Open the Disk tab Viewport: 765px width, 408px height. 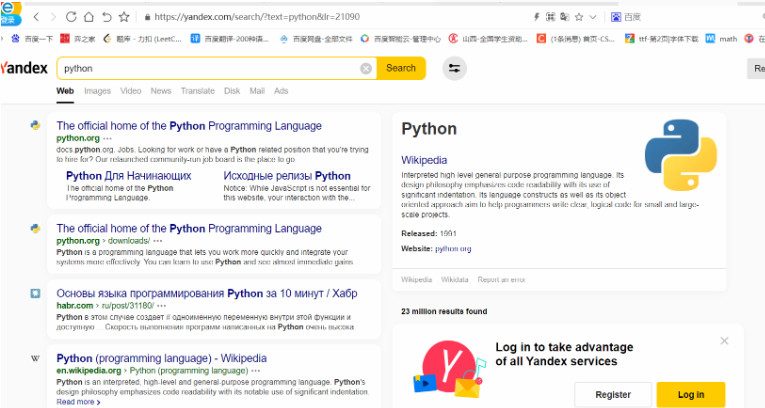point(232,91)
